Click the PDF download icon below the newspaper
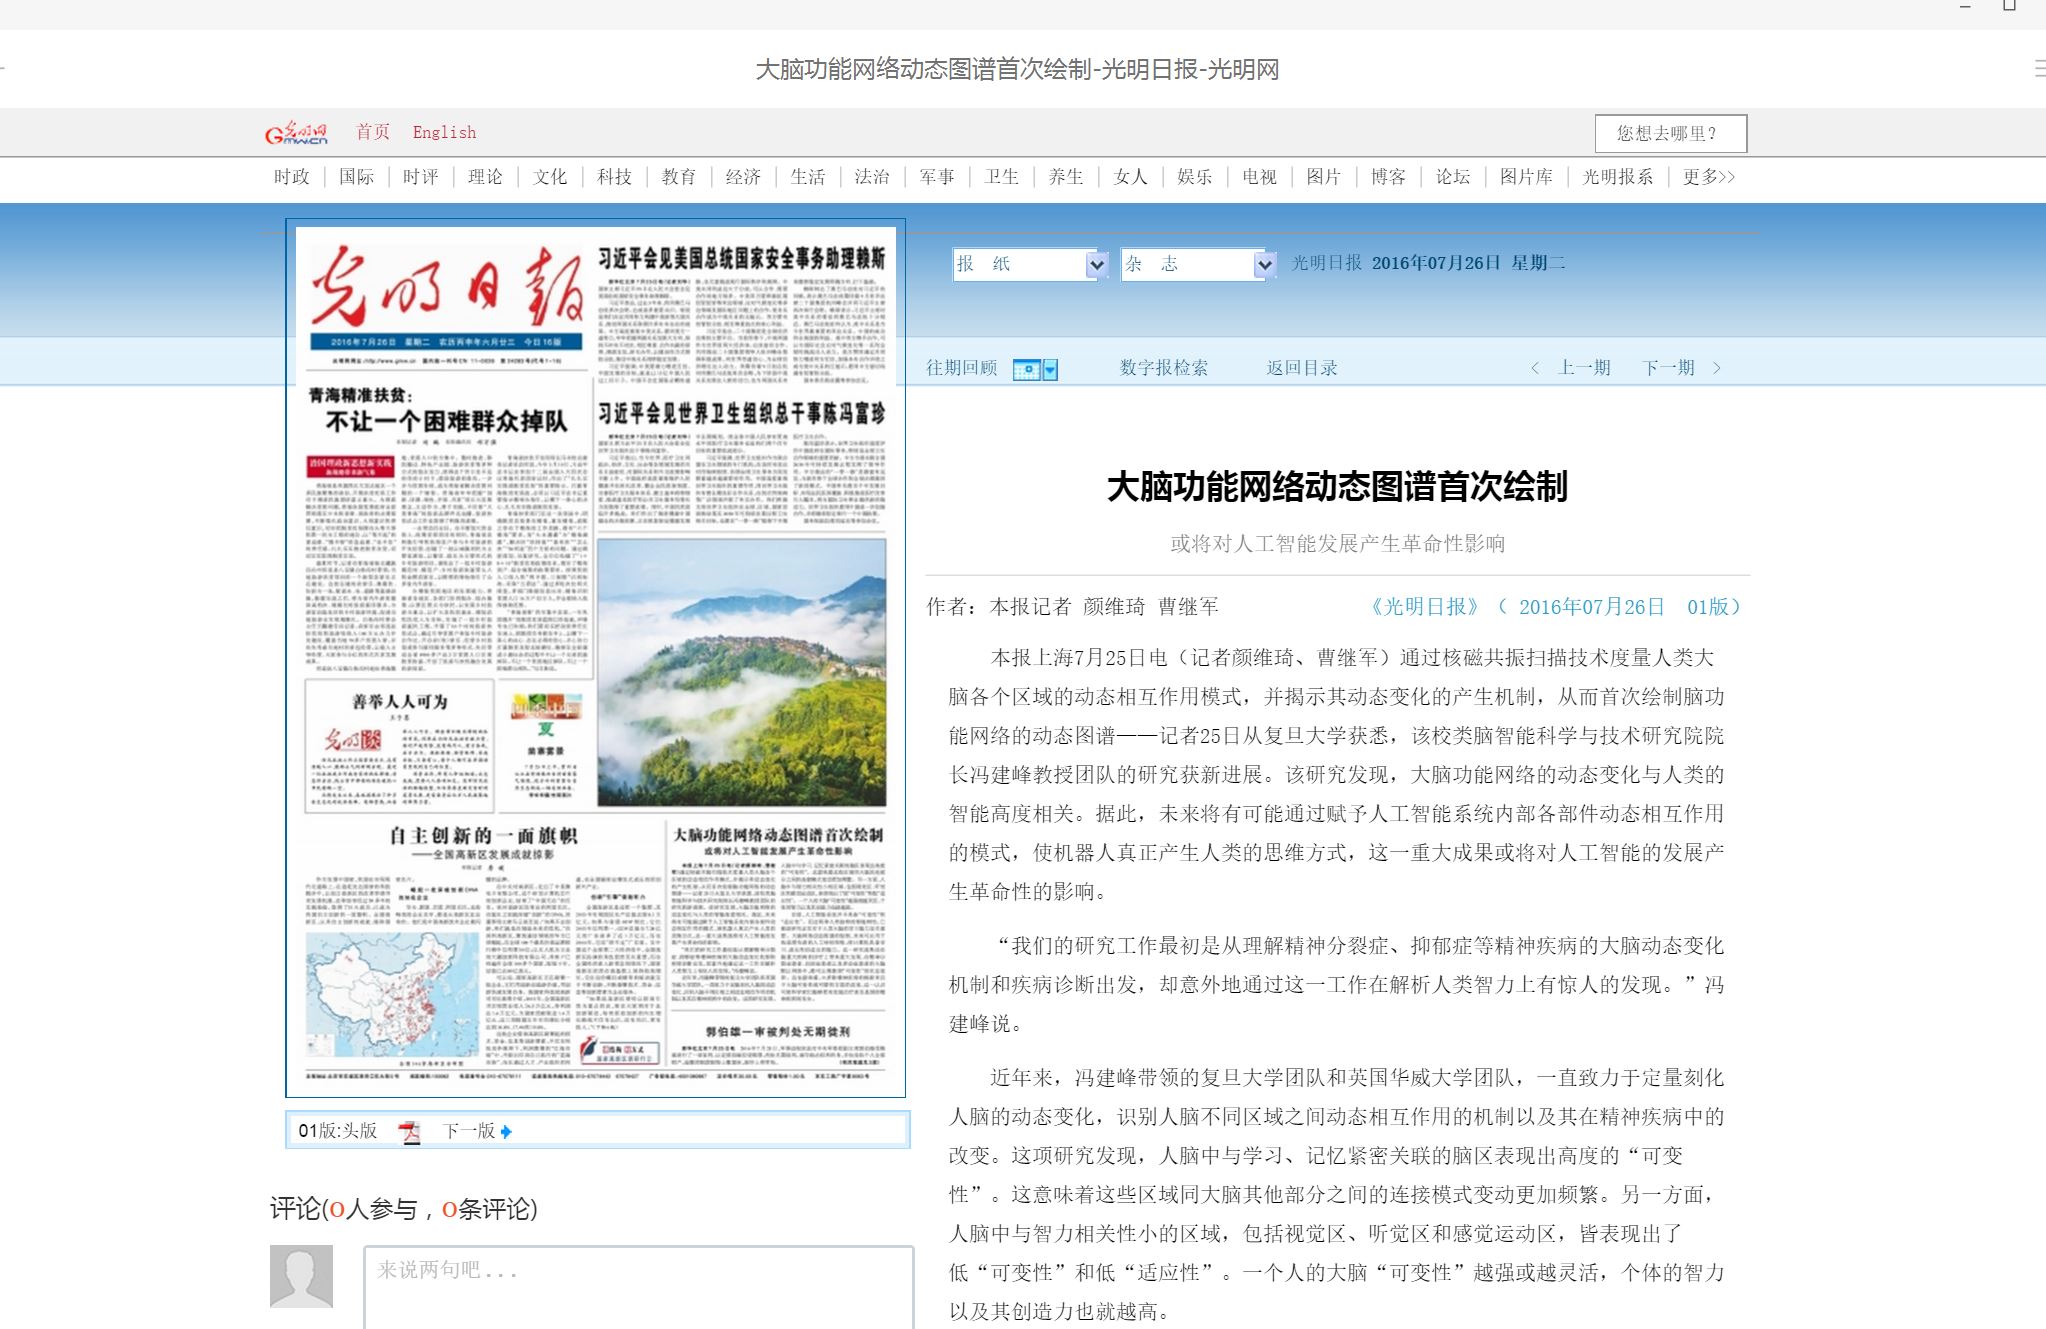 tap(409, 1132)
